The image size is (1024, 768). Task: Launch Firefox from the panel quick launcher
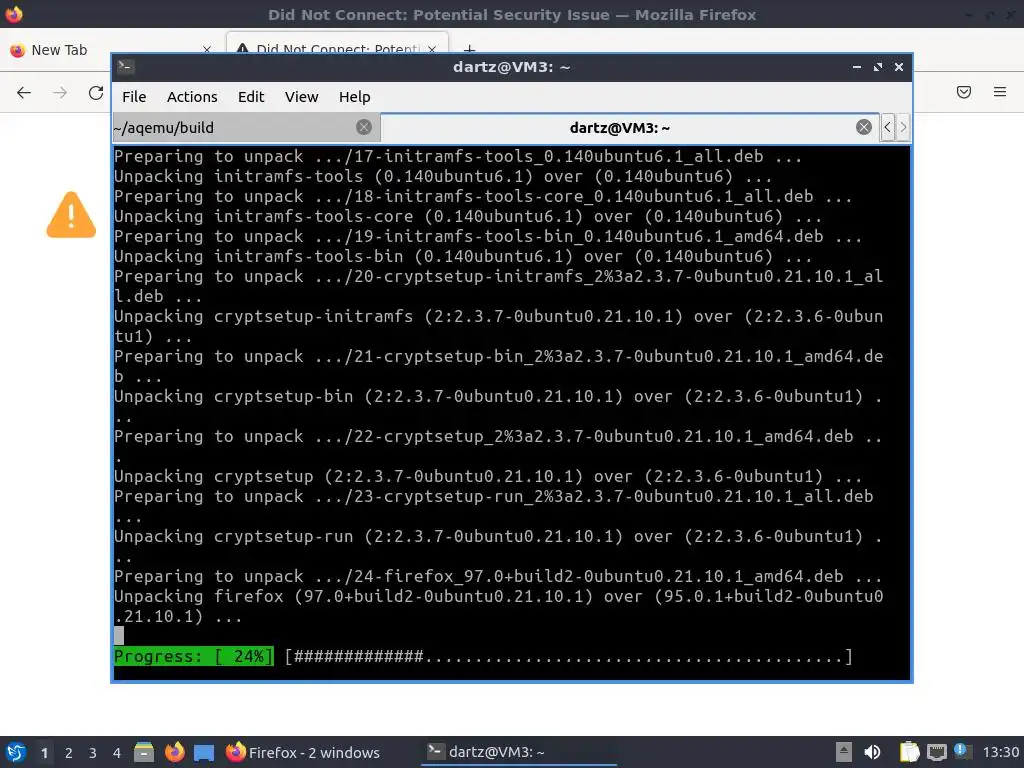point(174,752)
